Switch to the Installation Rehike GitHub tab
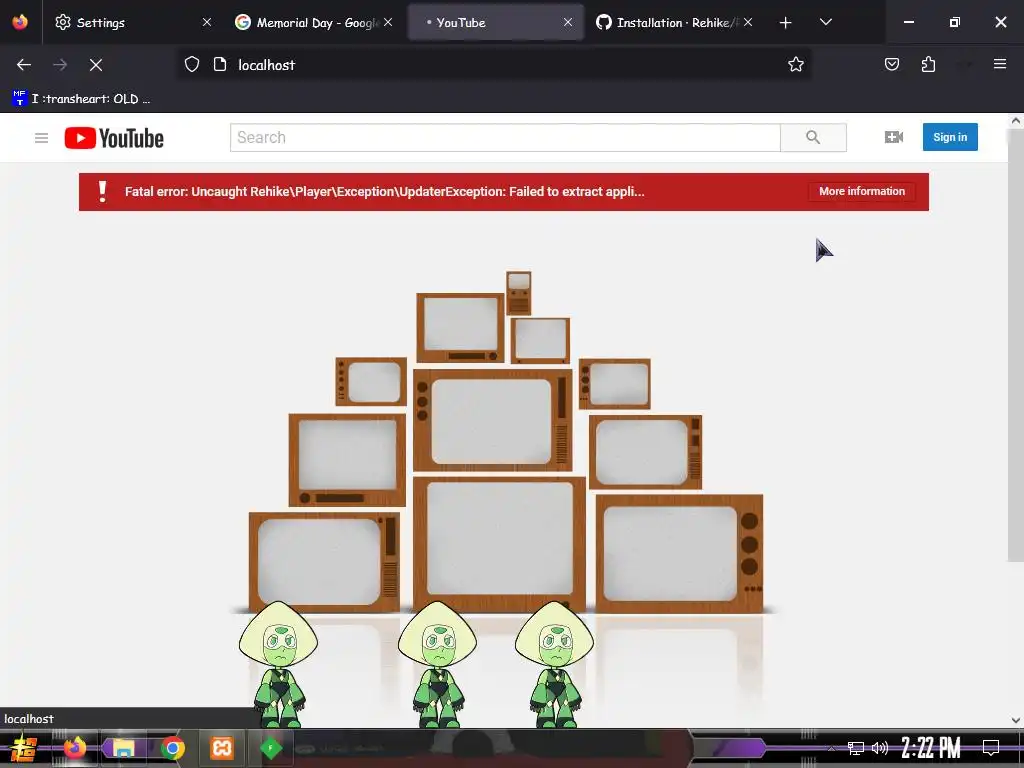Viewport: 1024px width, 768px height. coord(676,22)
